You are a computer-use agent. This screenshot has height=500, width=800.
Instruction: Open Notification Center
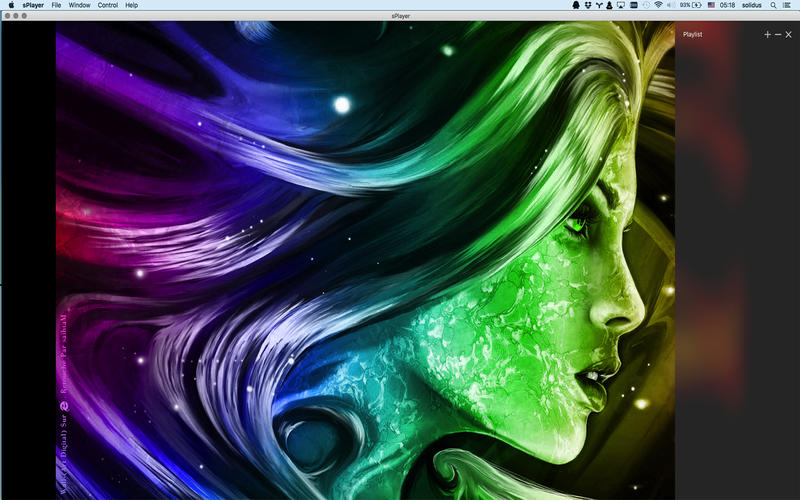(787, 5)
